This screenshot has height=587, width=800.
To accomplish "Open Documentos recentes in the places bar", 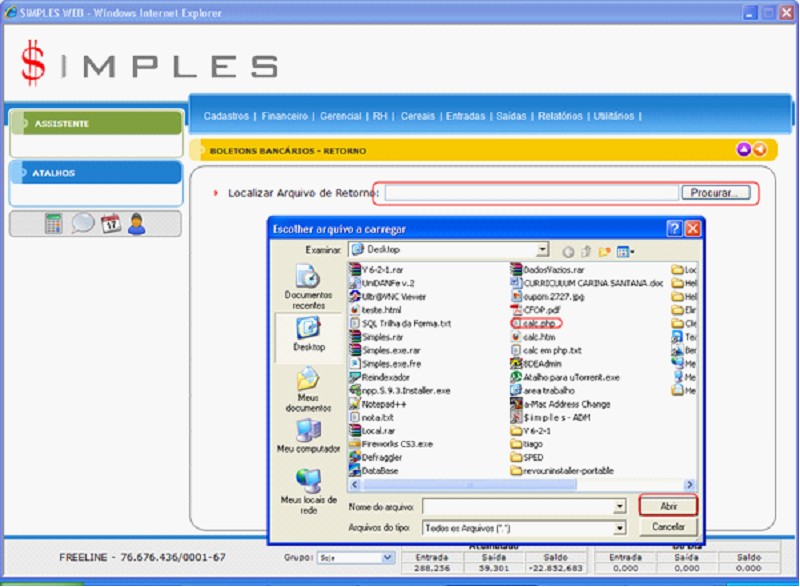I will pyautogui.click(x=308, y=287).
